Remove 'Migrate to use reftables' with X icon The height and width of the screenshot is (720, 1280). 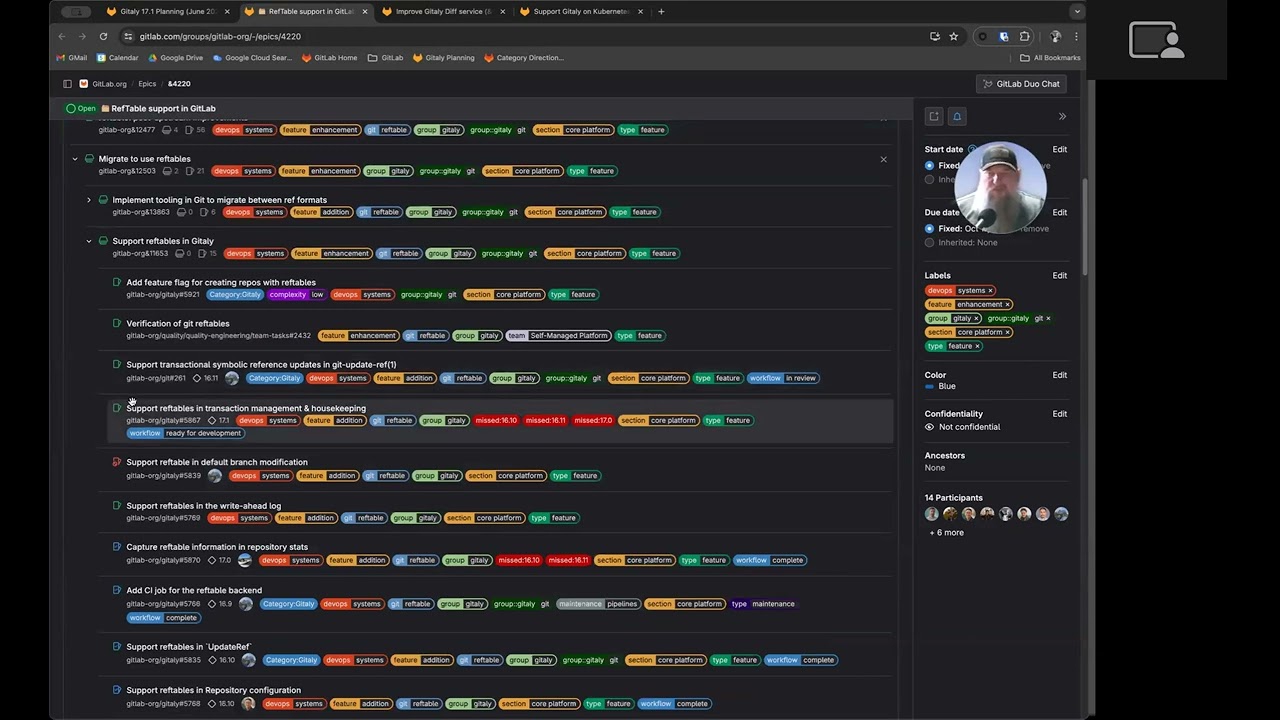pos(883,159)
